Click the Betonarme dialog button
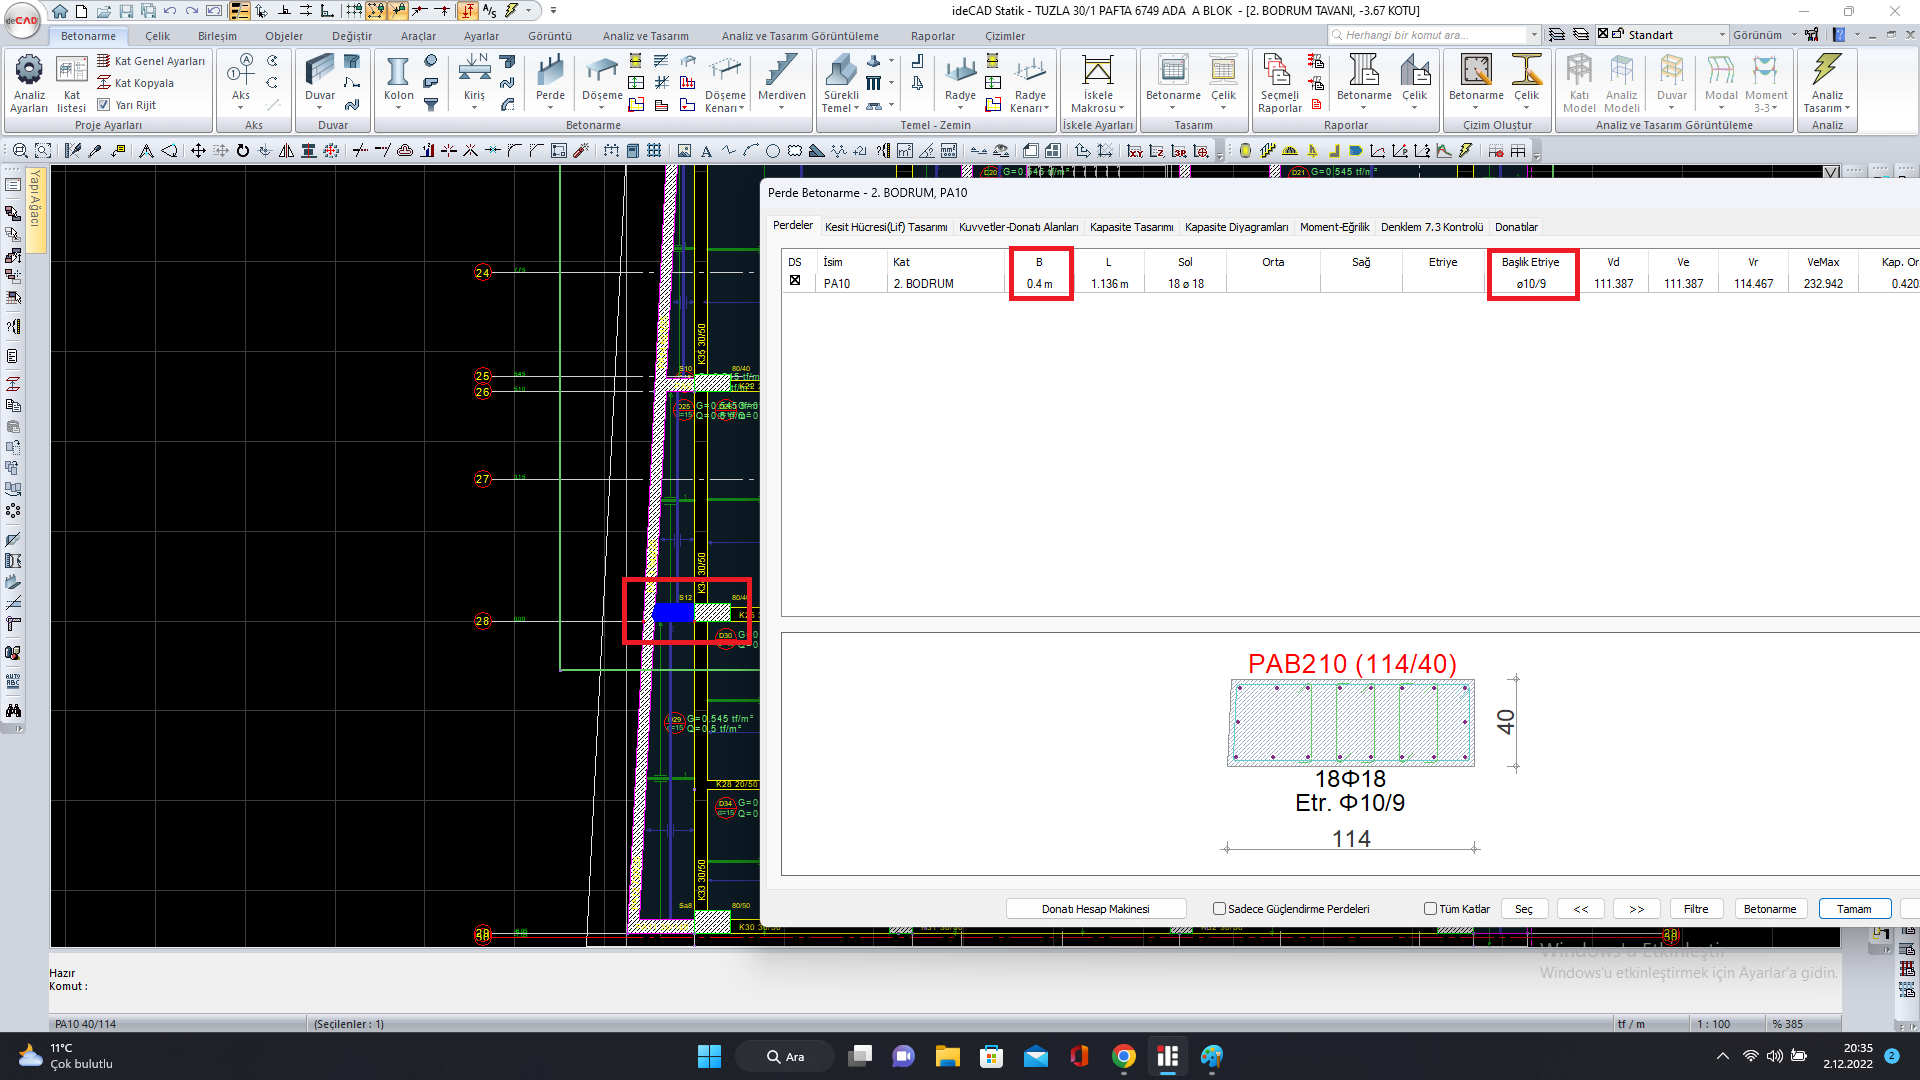Viewport: 1920px width, 1080px height. point(1769,909)
